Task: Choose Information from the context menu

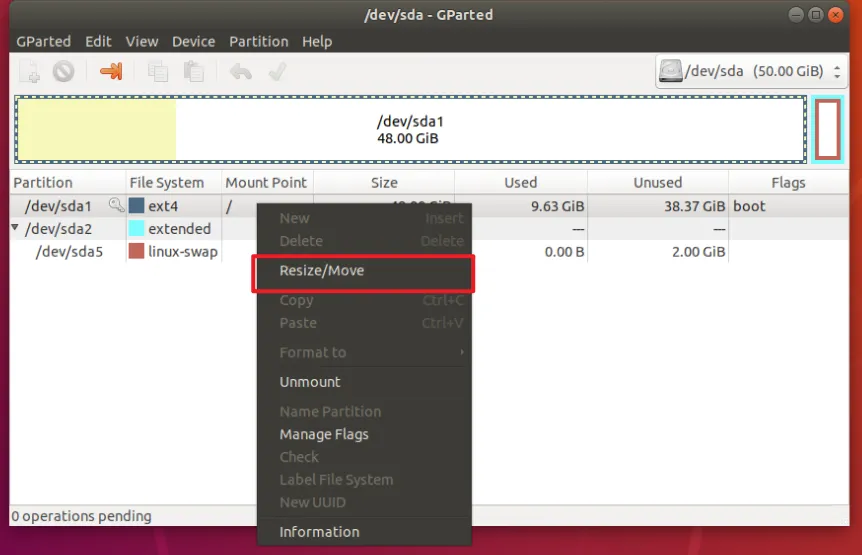Action: 364,532
